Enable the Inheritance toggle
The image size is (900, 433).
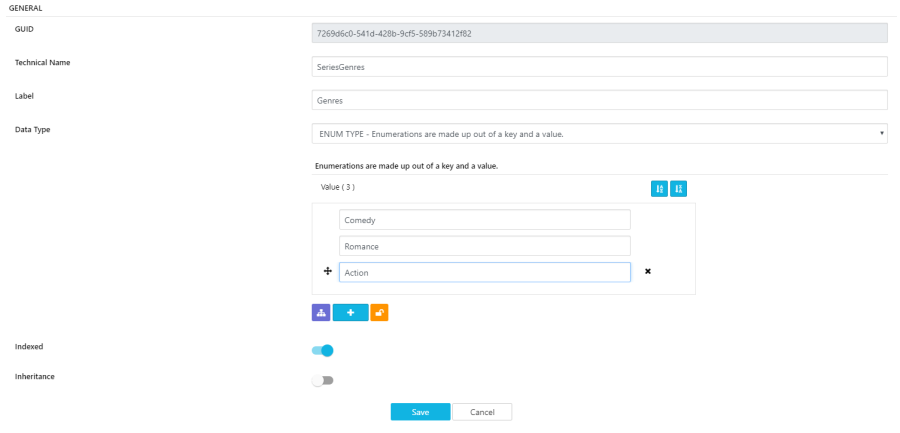pyautogui.click(x=322, y=380)
